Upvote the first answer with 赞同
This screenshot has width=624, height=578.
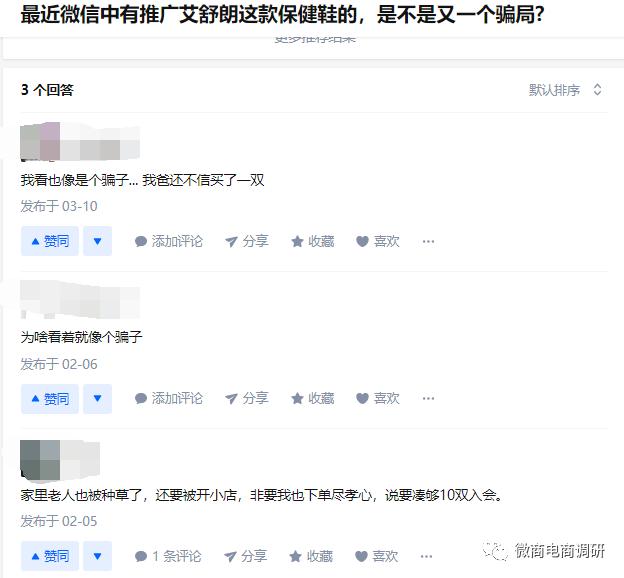pos(50,241)
